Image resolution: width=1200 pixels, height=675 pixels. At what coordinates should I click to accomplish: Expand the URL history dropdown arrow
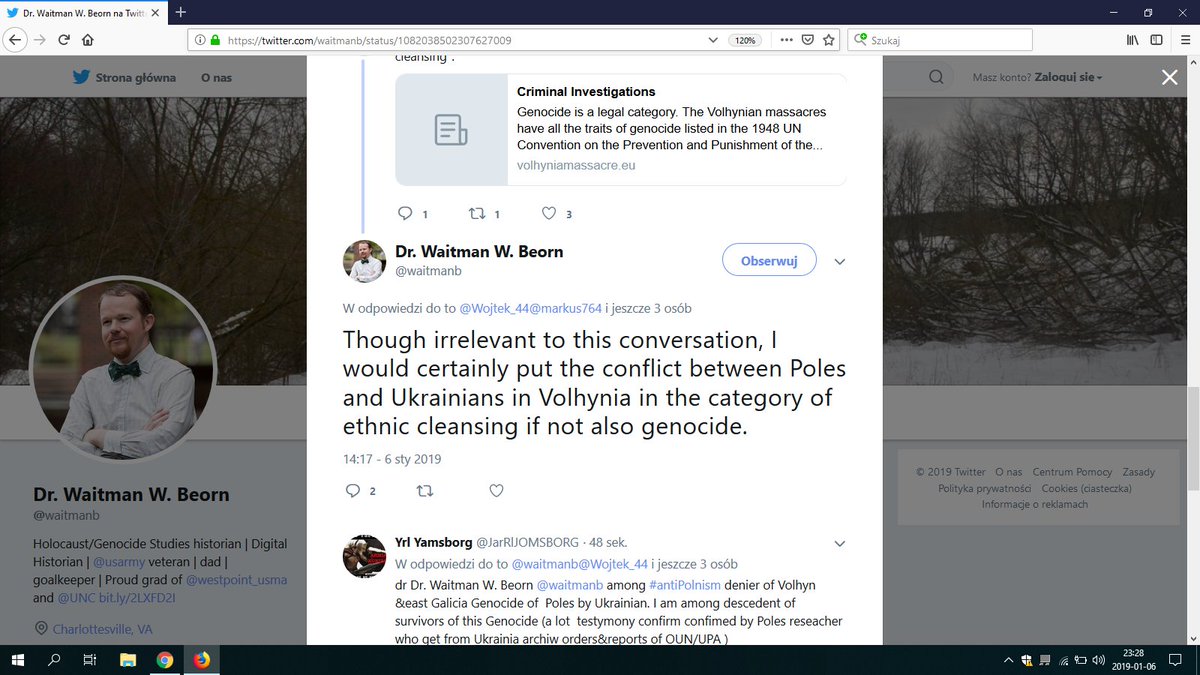pos(712,40)
